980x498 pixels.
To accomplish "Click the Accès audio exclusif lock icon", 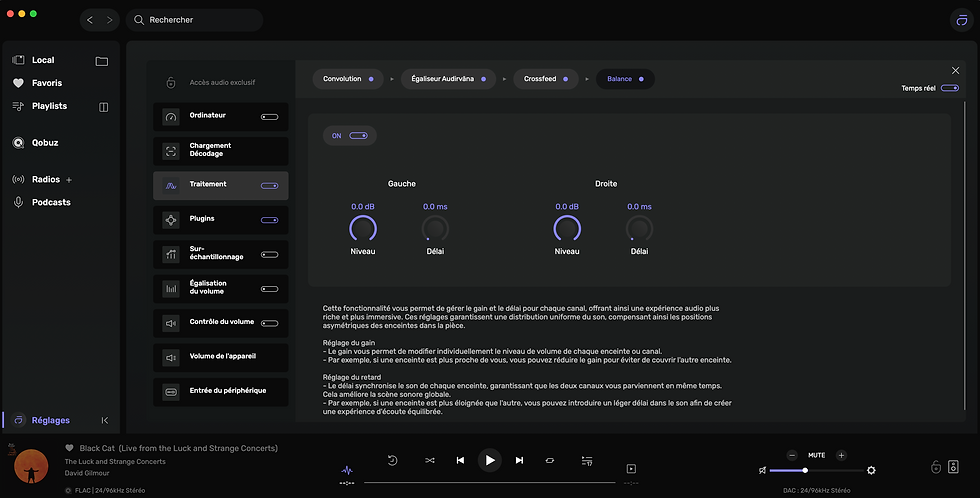I will click(x=171, y=82).
